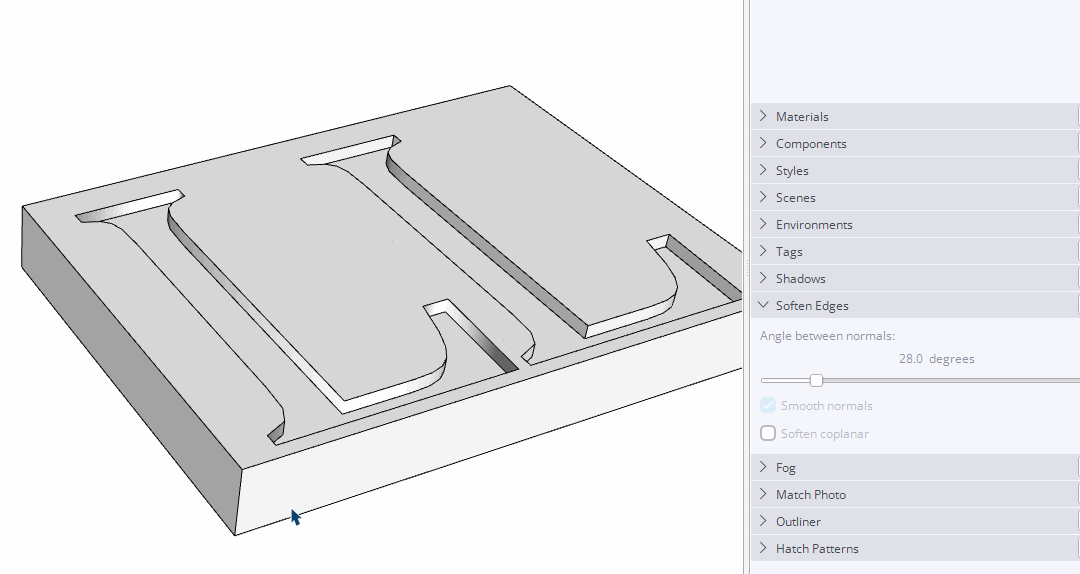This screenshot has width=1080, height=574.
Task: Expand the Components panel
Action: coord(915,143)
